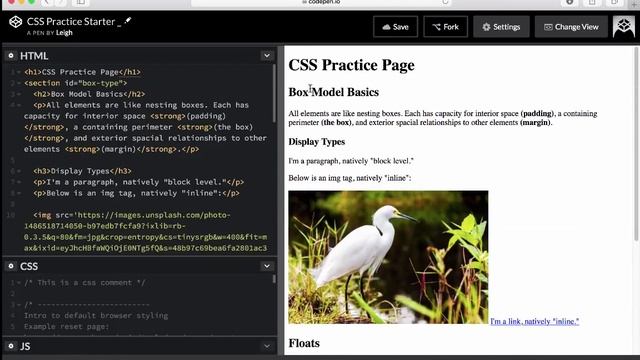Click "Below is an img tag" preview paragraph

tap(350, 178)
